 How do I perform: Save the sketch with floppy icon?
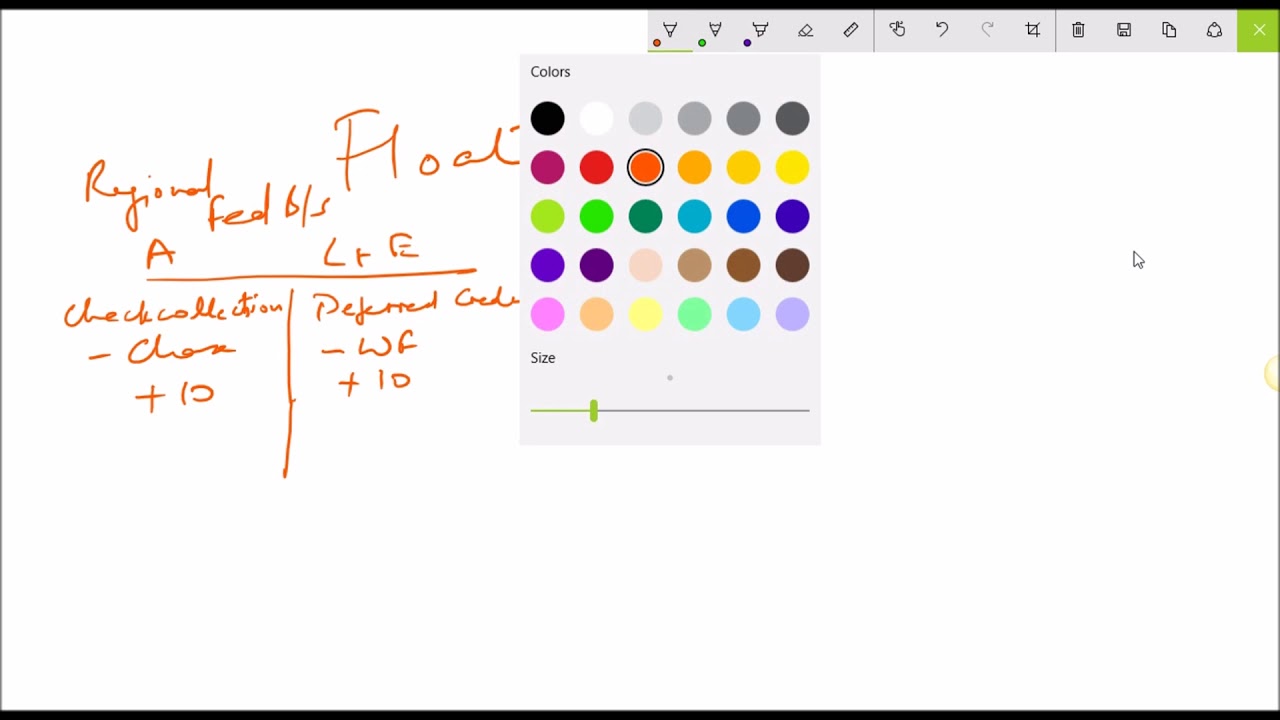(1124, 31)
